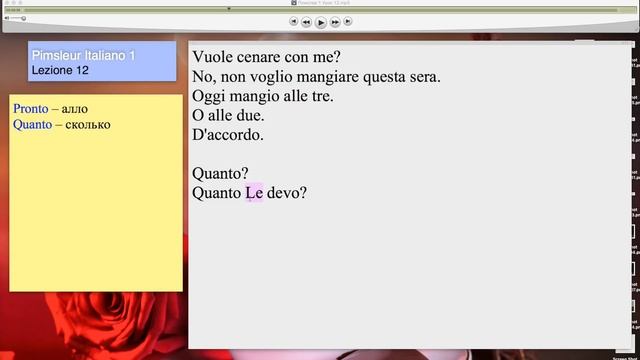Screen dimensions: 640x360
Task: Click the translation 'алло' in the note
Action: tap(75, 109)
